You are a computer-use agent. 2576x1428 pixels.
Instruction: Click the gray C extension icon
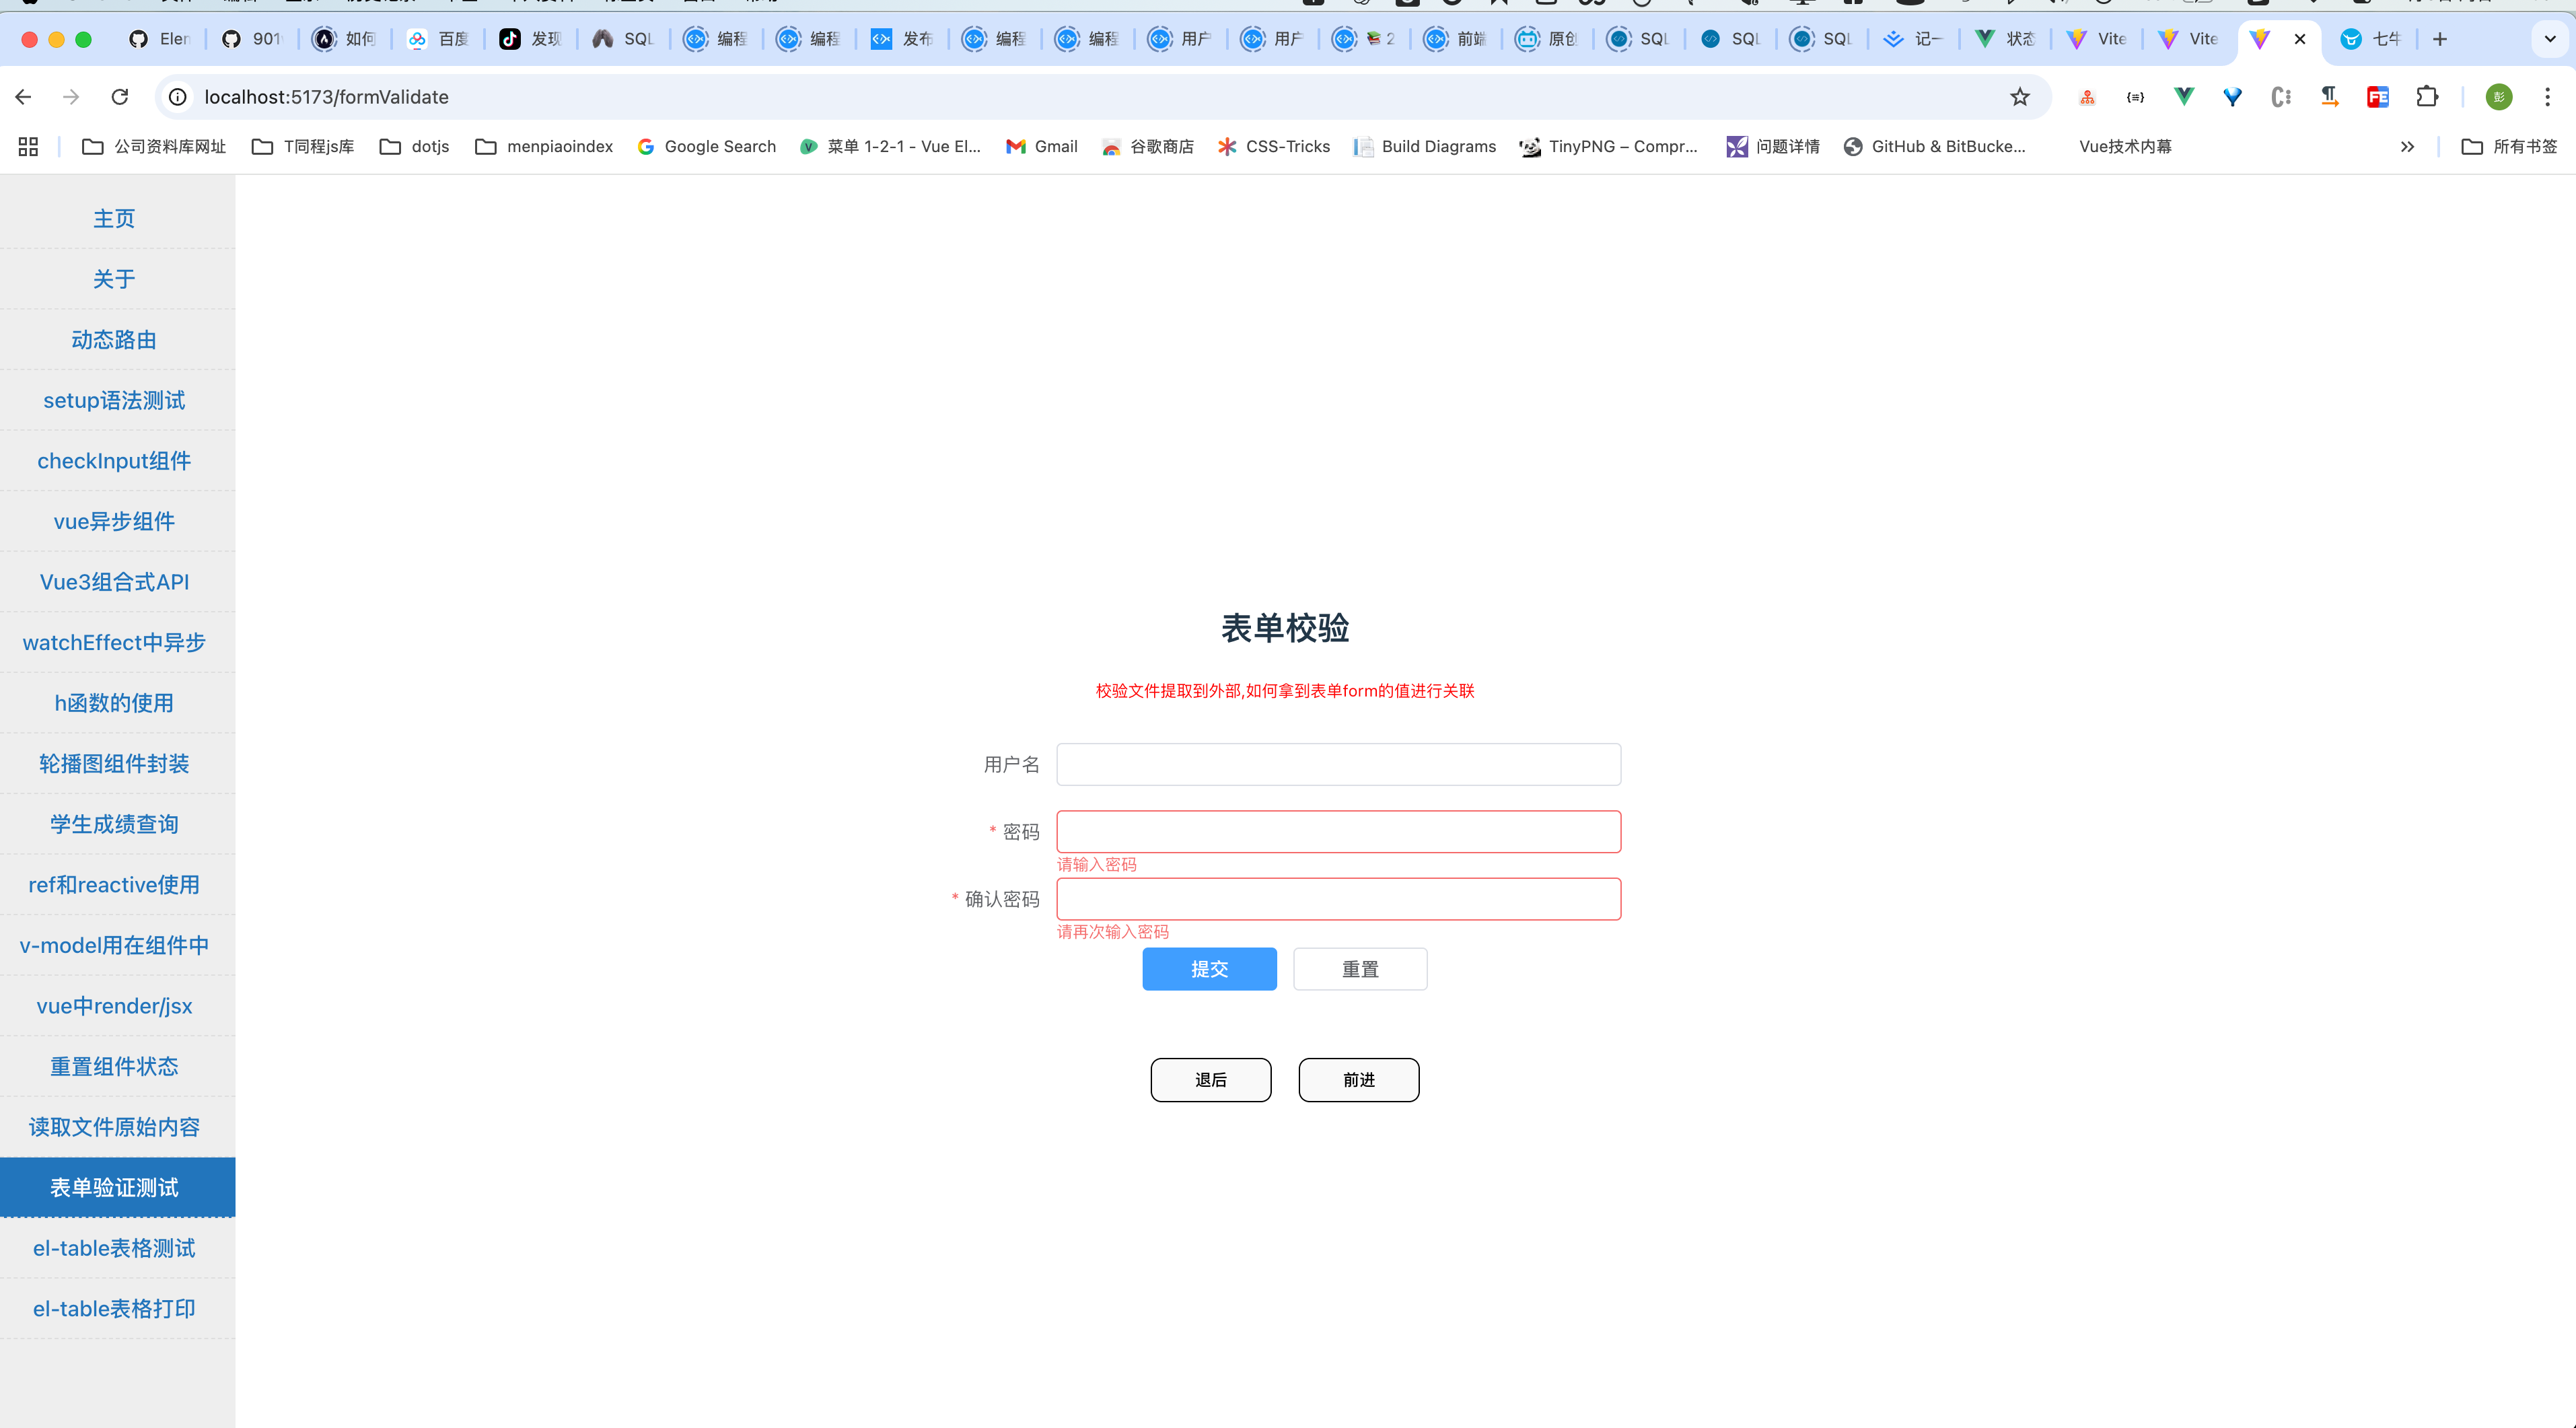coord(2281,97)
